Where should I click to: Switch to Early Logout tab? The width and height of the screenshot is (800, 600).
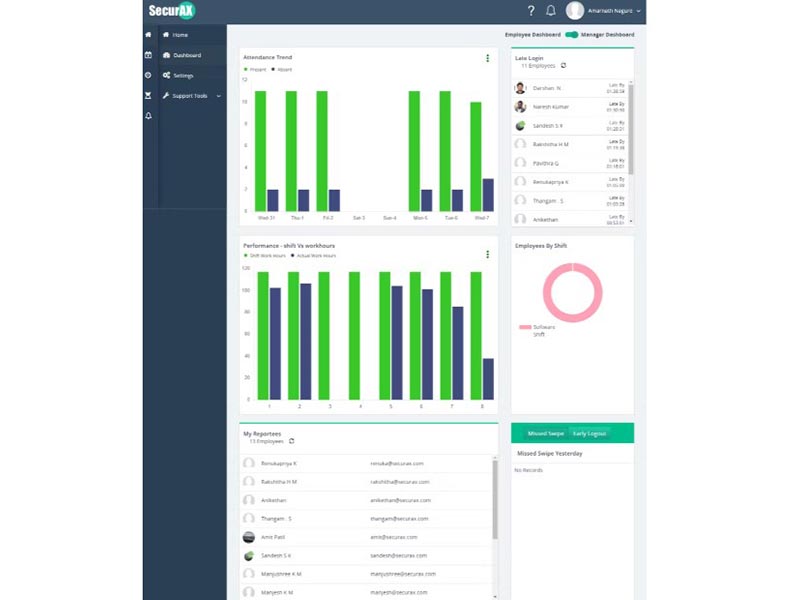(589, 434)
